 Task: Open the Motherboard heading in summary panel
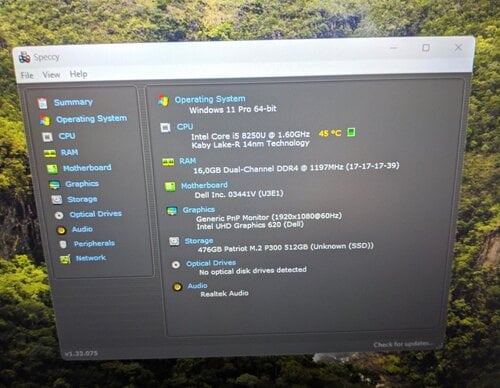coord(204,185)
